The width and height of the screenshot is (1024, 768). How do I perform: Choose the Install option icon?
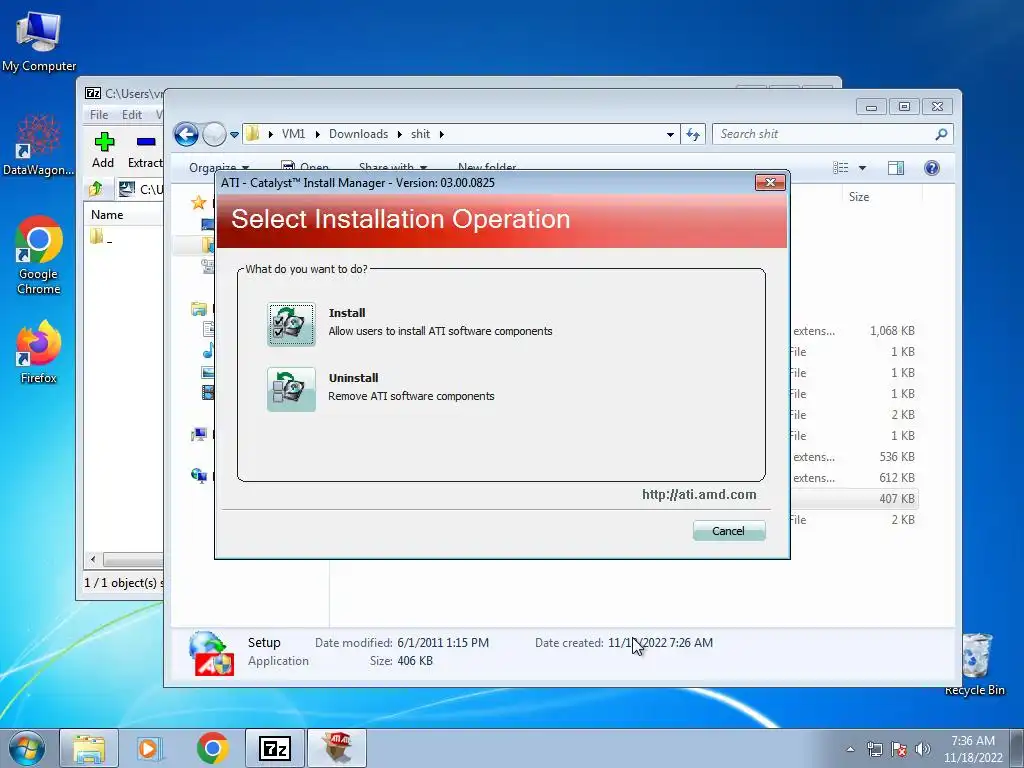[x=291, y=324]
